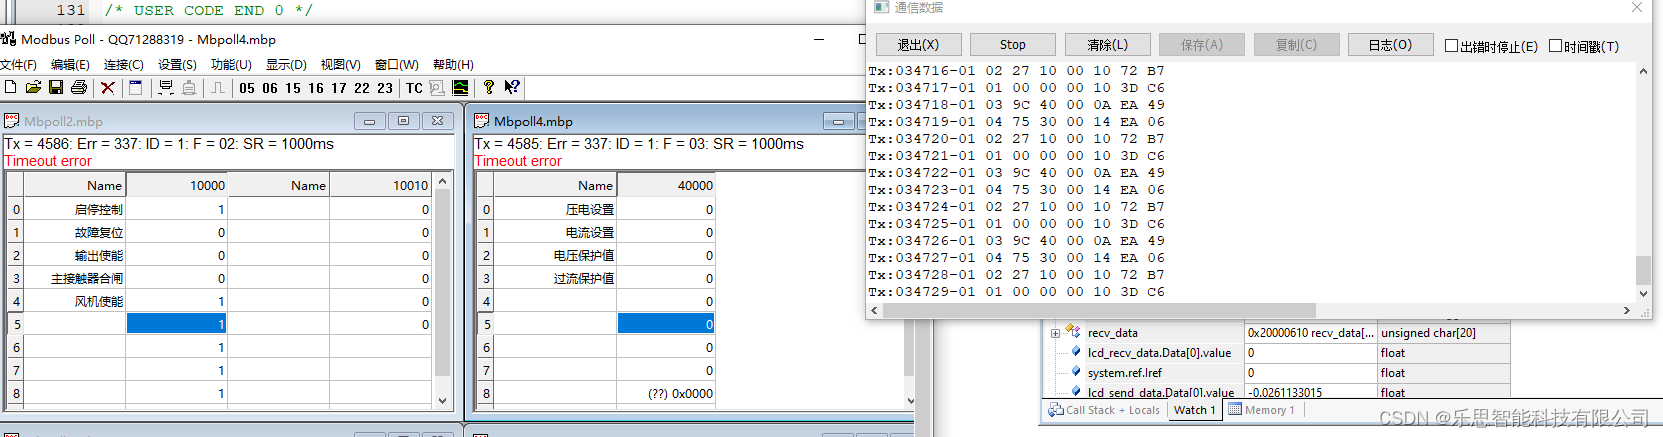
Task: Open the 帮助(H) menu
Action: [x=453, y=65]
